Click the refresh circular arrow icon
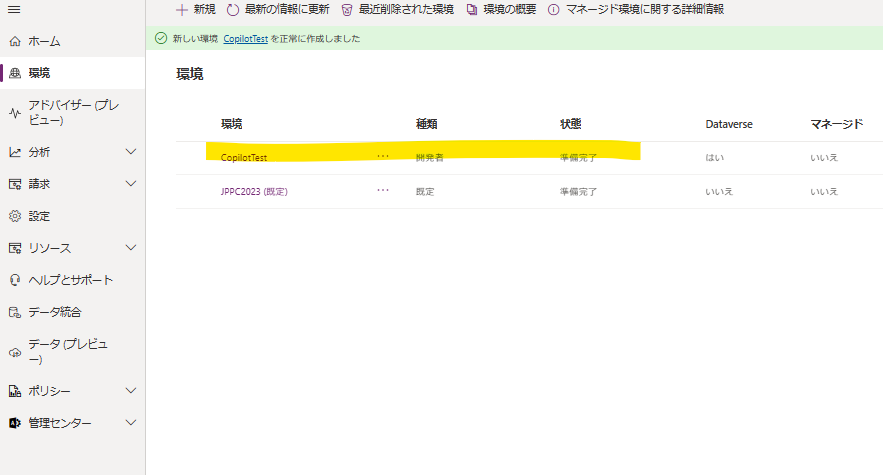This screenshot has height=475, width=883. [x=233, y=10]
